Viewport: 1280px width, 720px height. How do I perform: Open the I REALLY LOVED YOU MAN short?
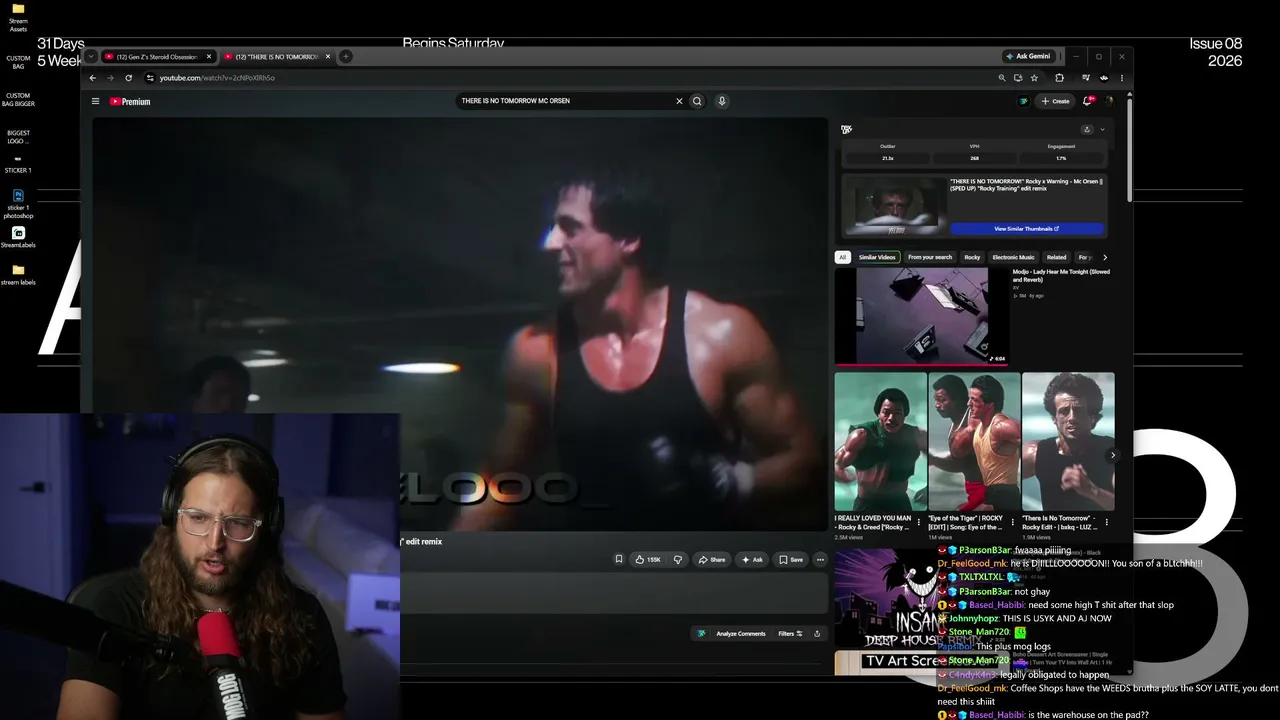coord(880,442)
